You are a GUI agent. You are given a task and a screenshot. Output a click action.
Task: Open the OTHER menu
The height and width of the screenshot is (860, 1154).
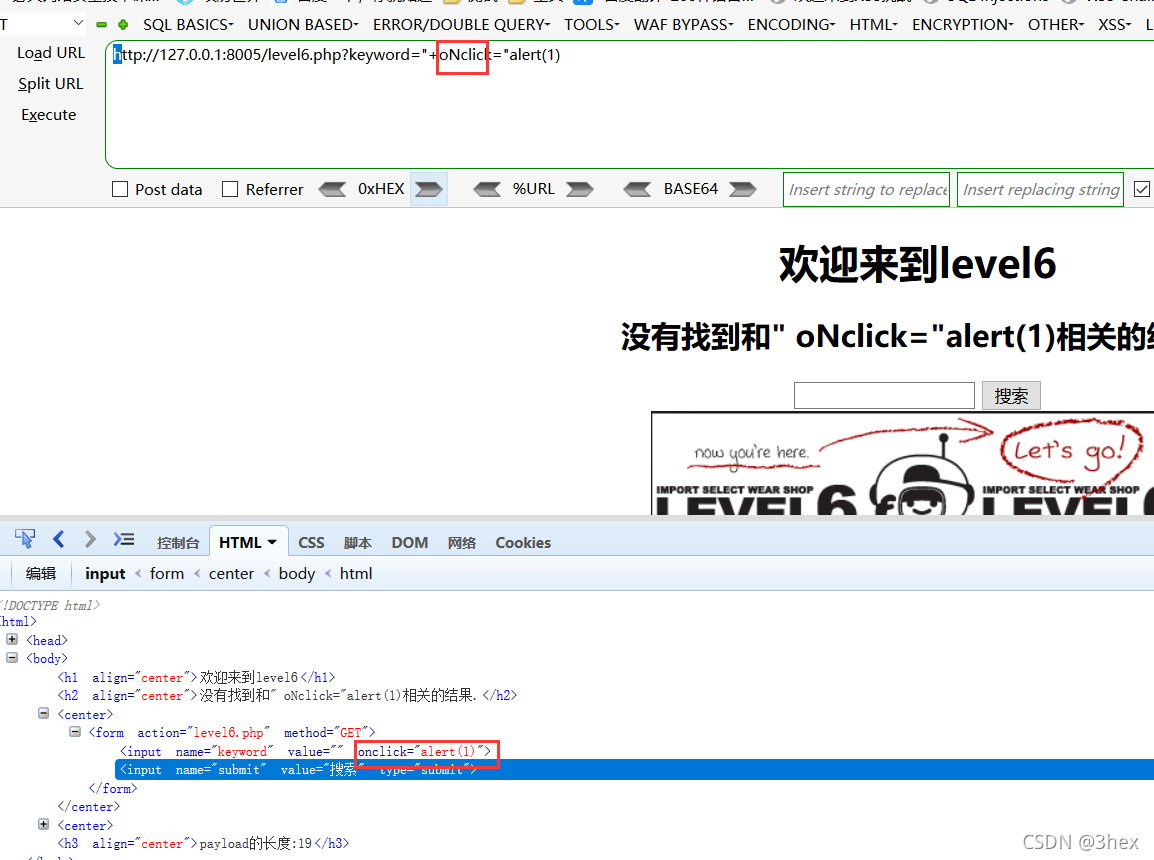(1056, 25)
